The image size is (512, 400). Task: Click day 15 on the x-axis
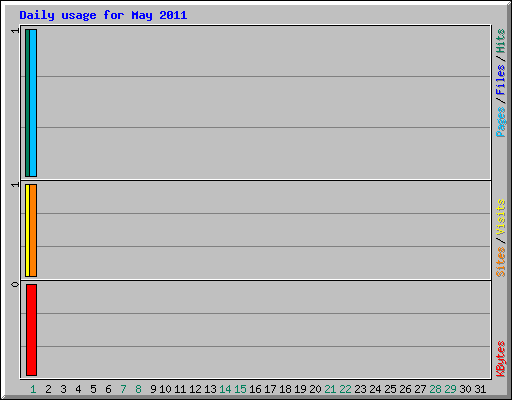pos(240,389)
